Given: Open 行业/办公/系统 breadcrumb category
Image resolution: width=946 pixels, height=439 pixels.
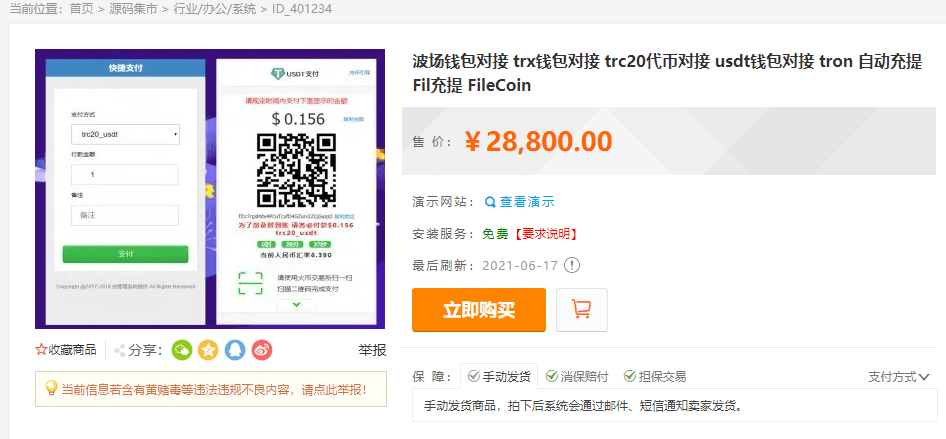Looking at the screenshot, I should click(x=214, y=9).
